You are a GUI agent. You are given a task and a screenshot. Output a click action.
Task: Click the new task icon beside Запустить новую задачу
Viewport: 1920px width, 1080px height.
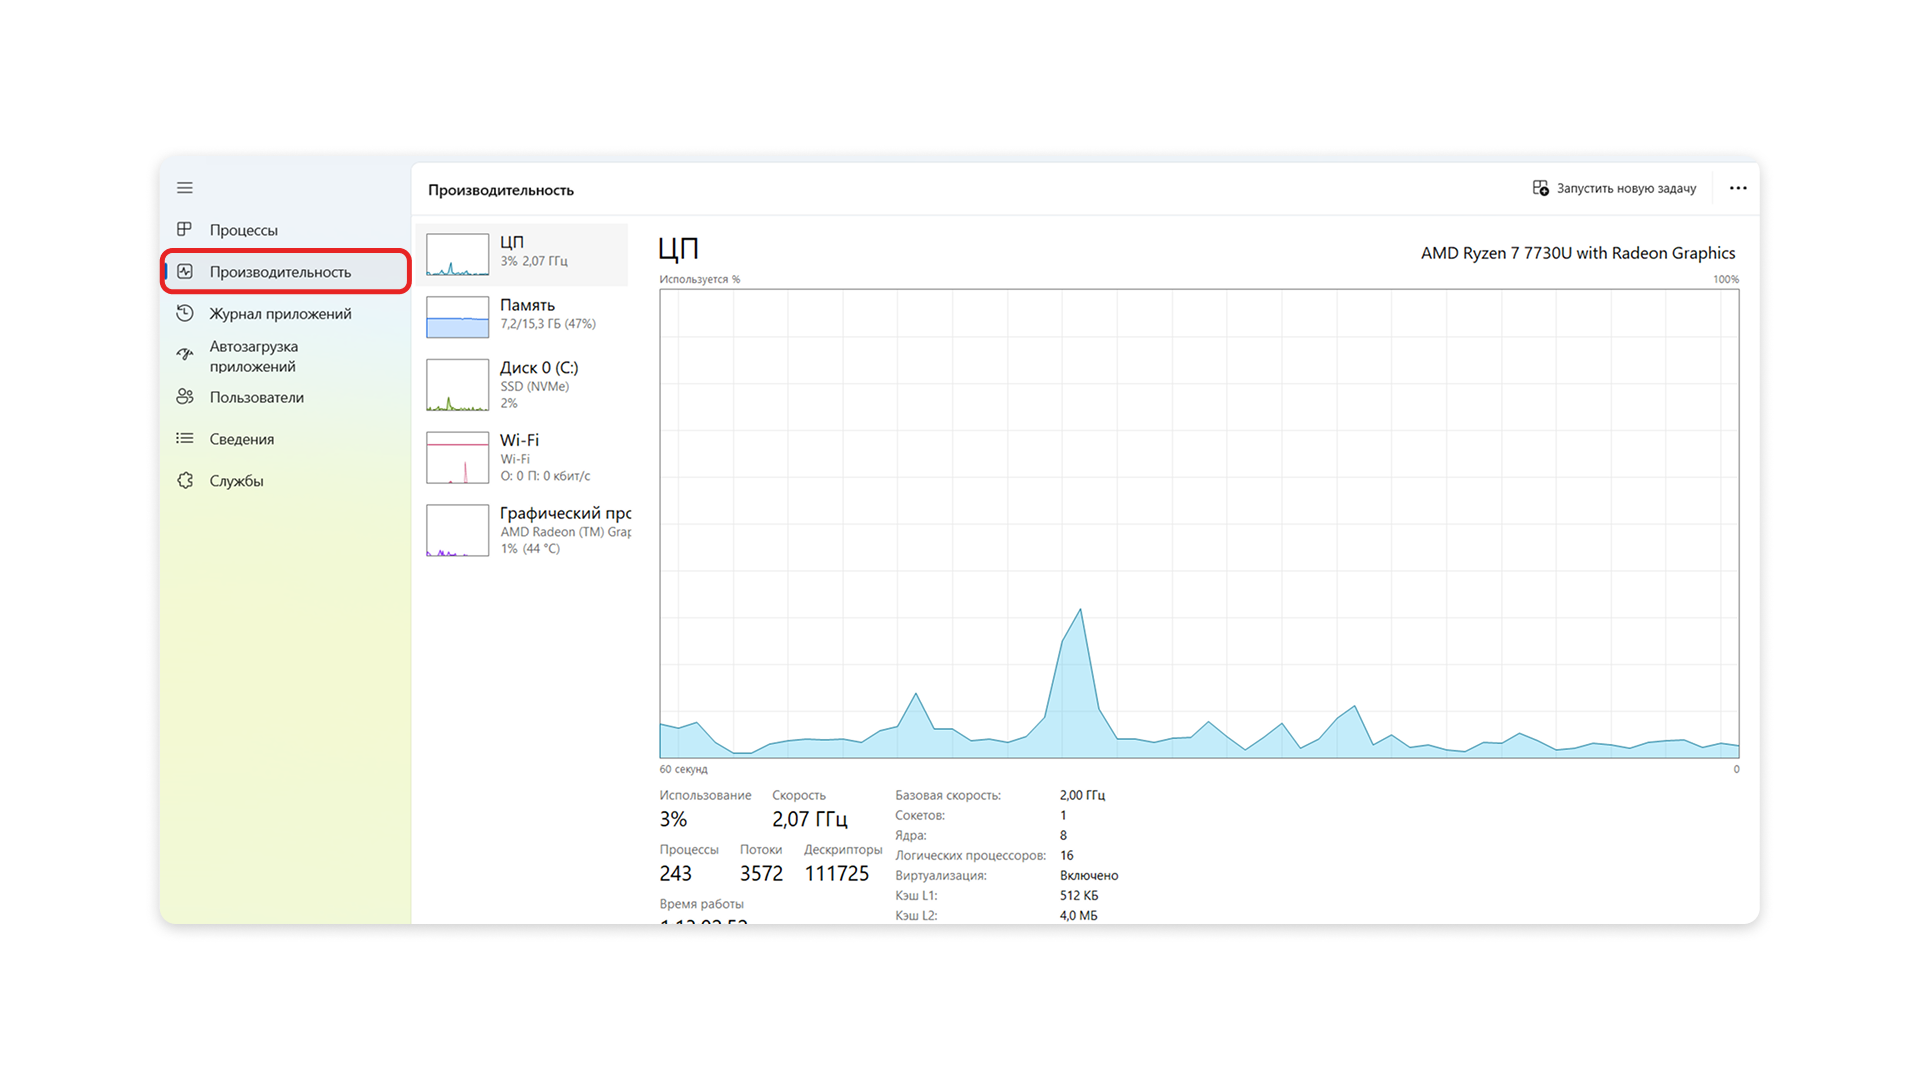(x=1540, y=188)
